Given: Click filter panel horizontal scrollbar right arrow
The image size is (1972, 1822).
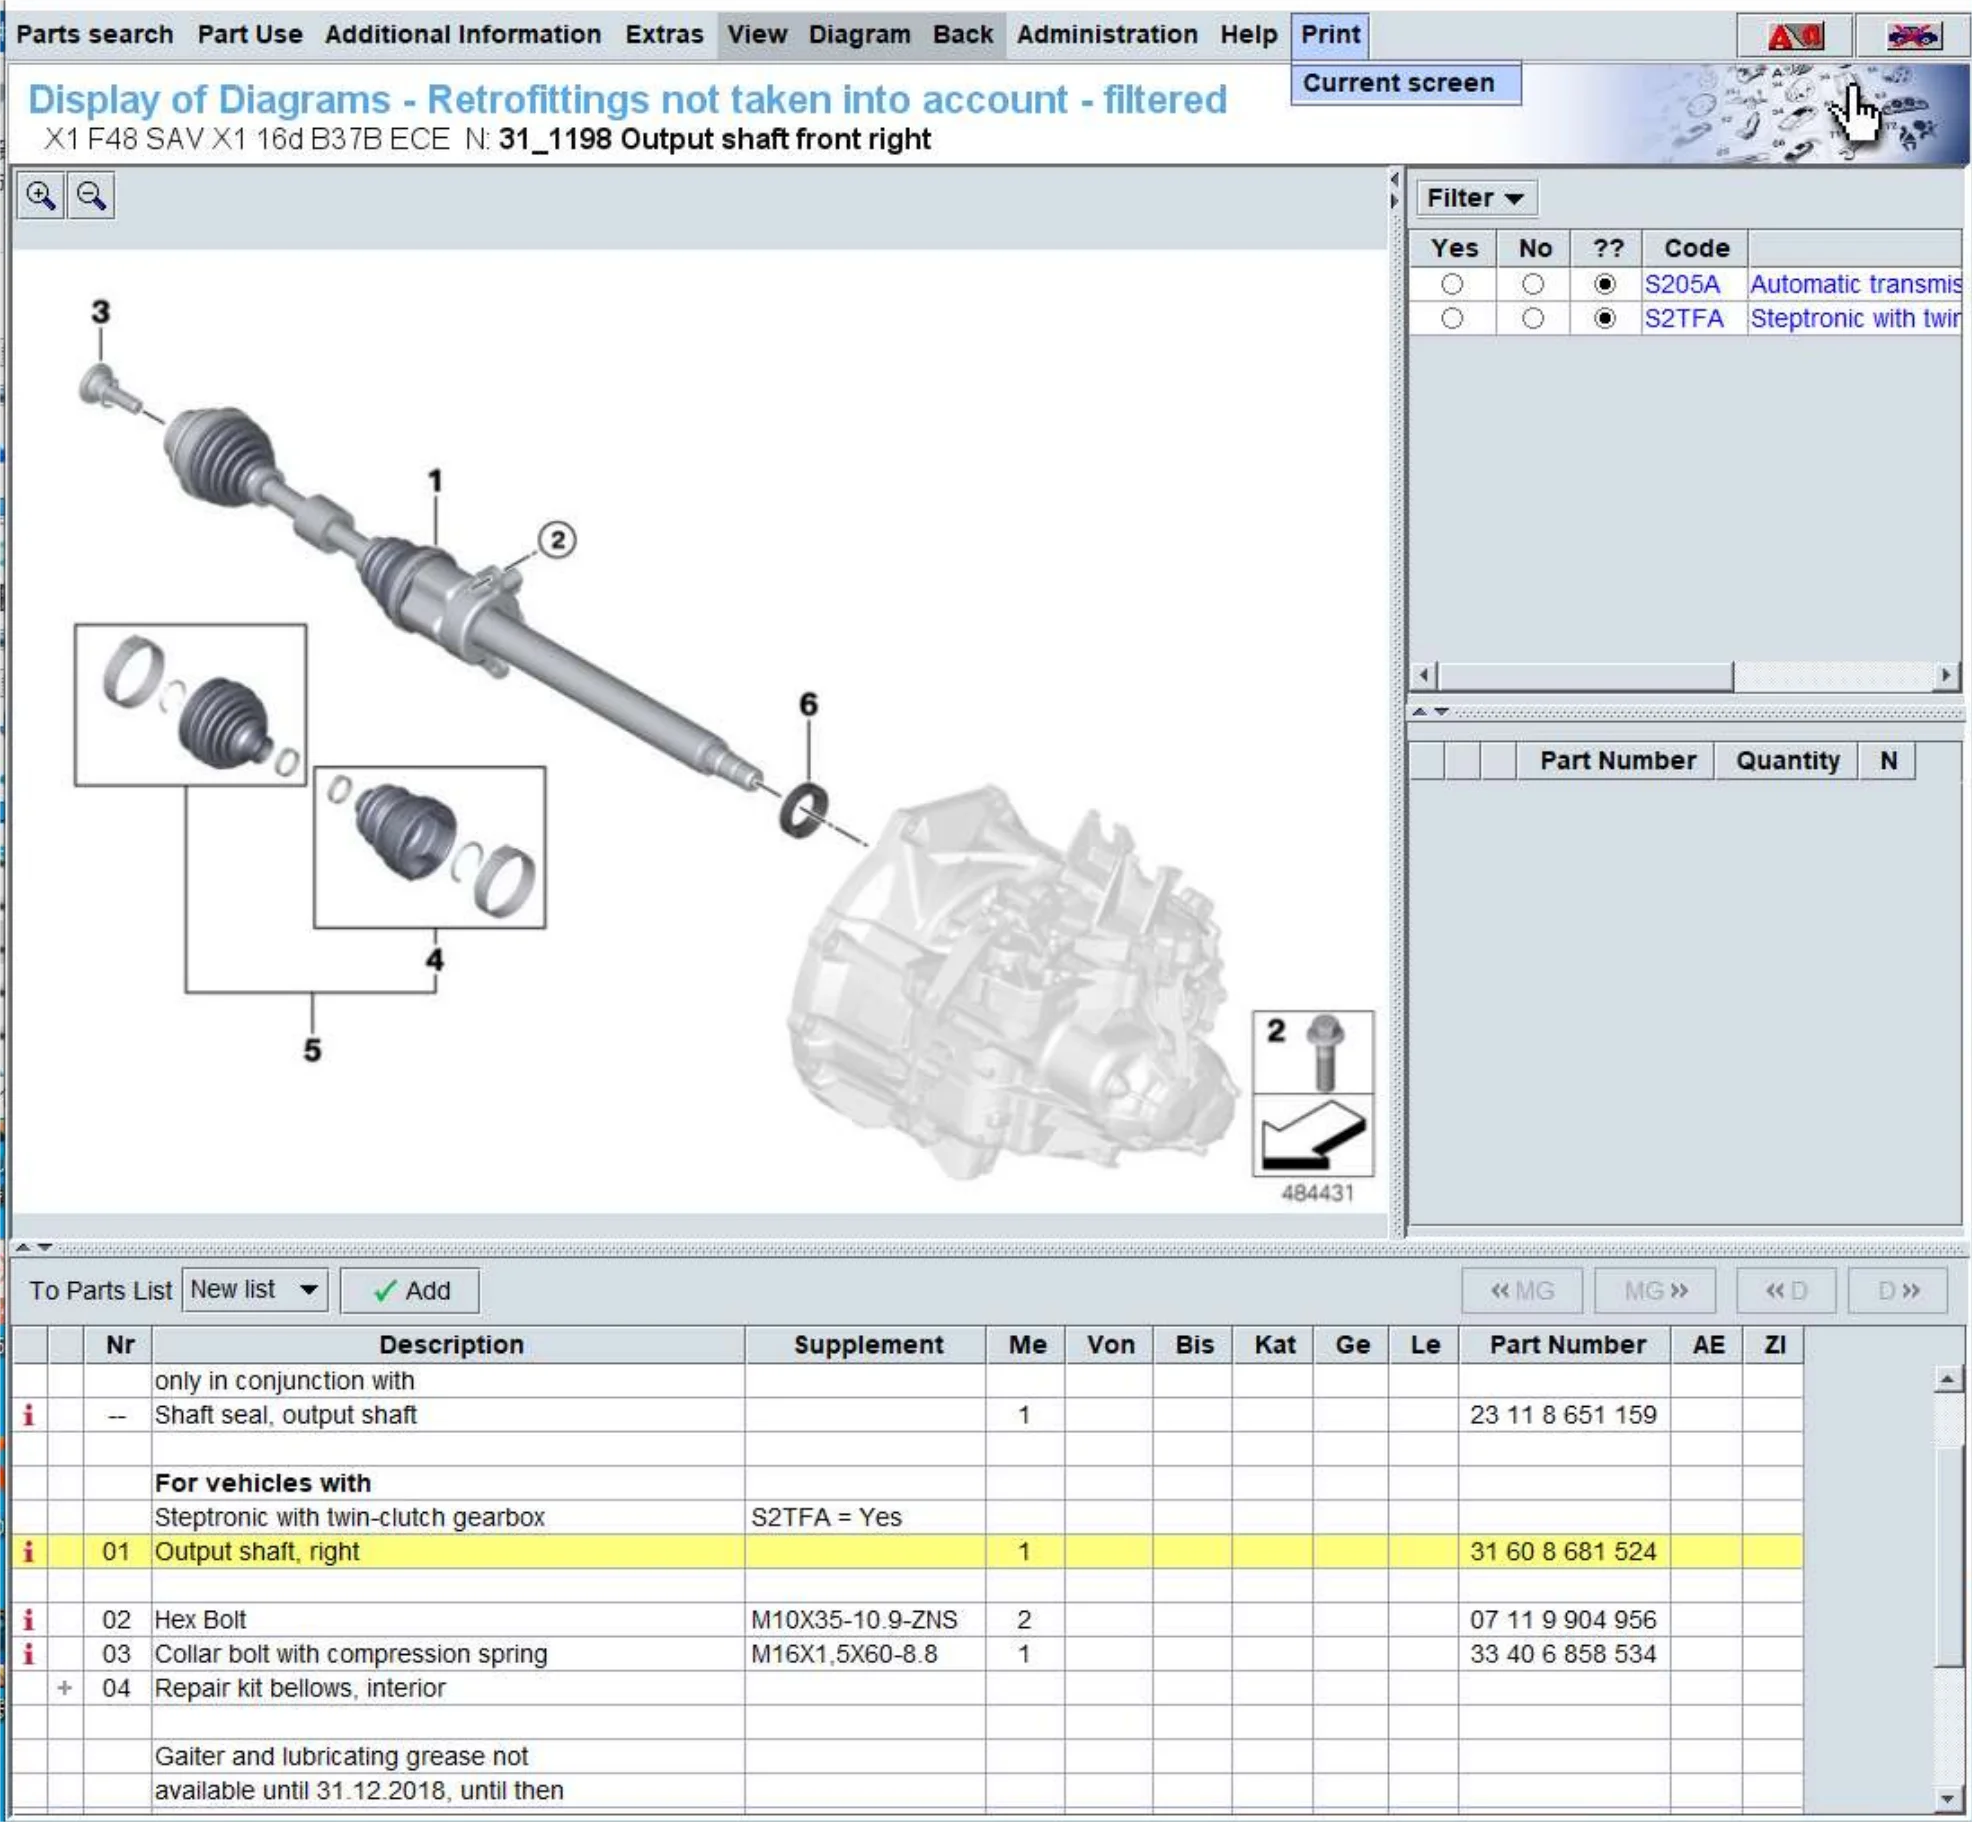Looking at the screenshot, I should (x=1945, y=675).
